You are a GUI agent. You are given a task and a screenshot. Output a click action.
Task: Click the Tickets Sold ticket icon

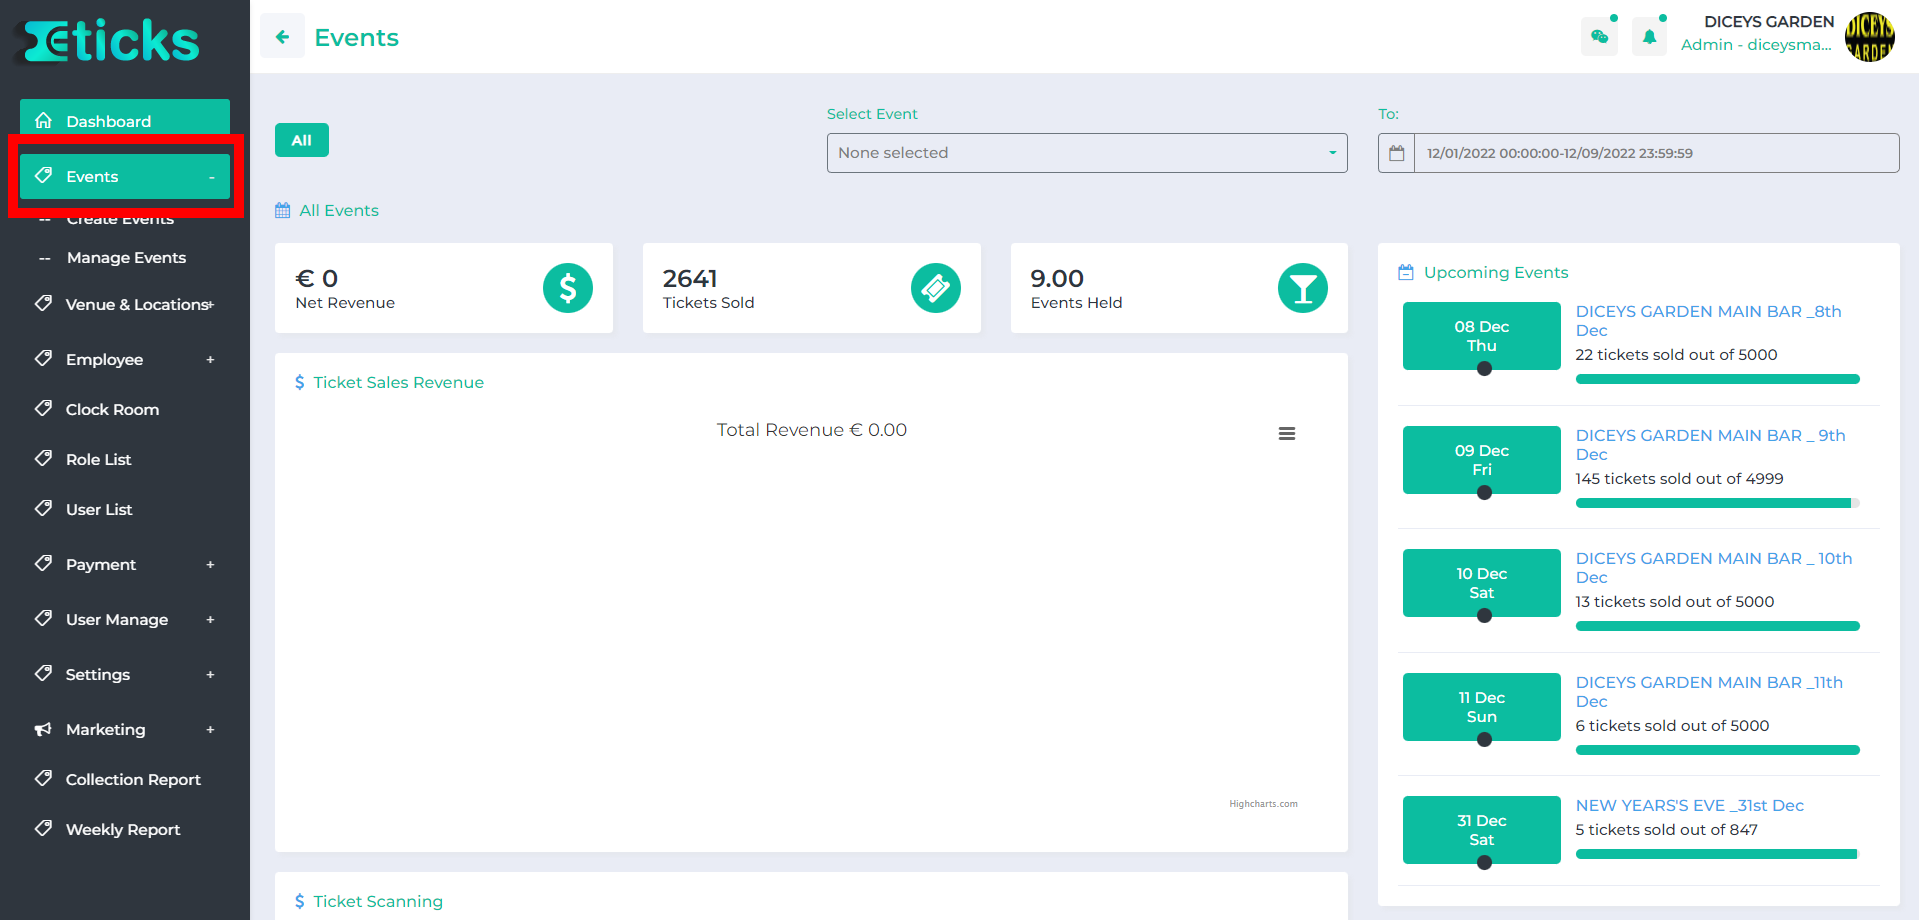coord(936,288)
